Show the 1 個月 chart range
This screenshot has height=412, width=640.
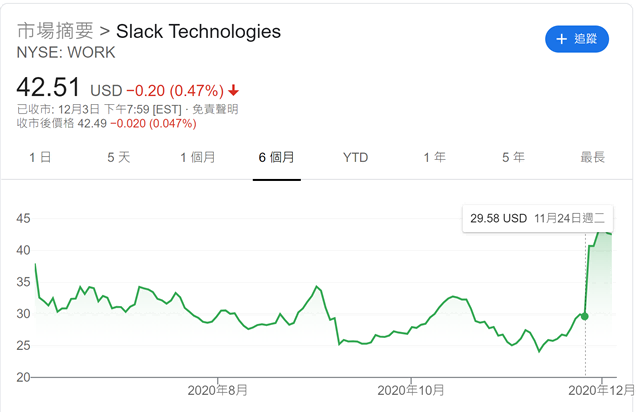coord(198,157)
